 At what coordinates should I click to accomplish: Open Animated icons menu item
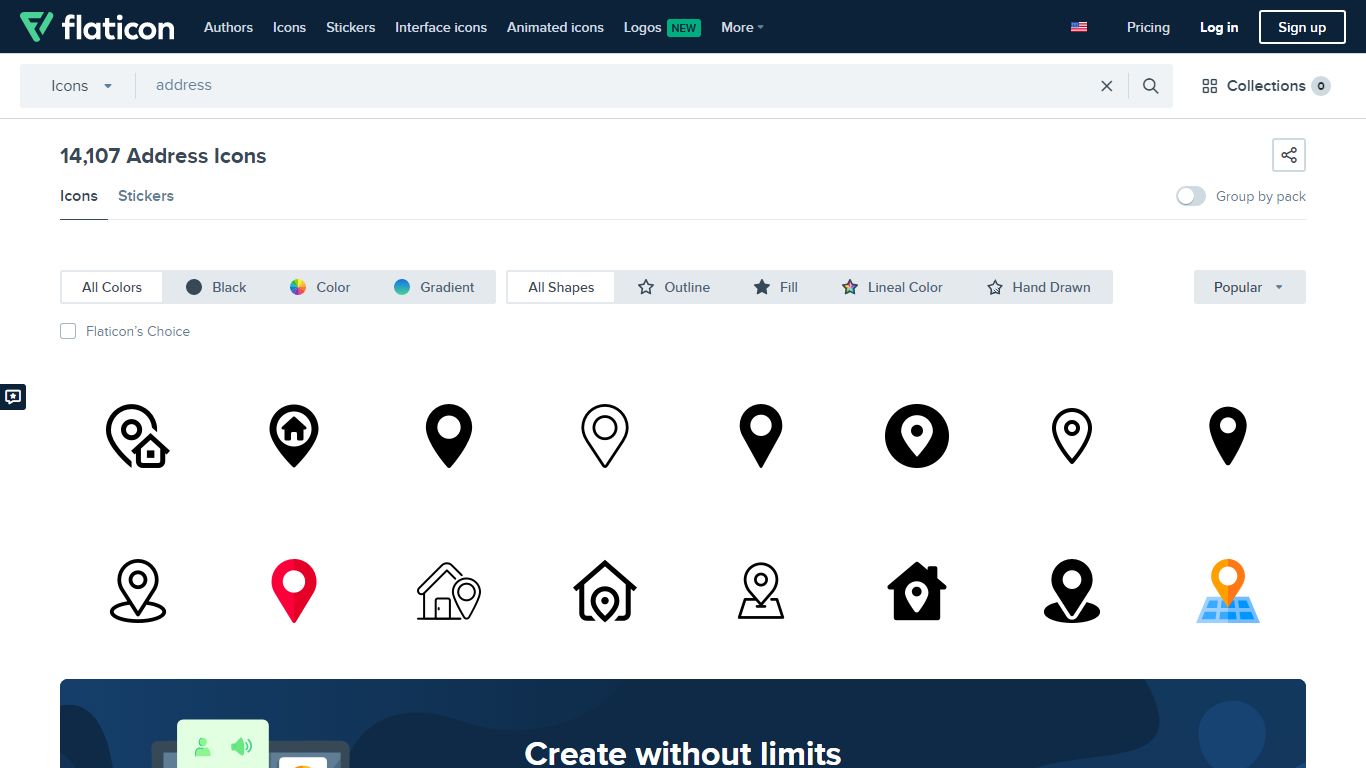[555, 27]
